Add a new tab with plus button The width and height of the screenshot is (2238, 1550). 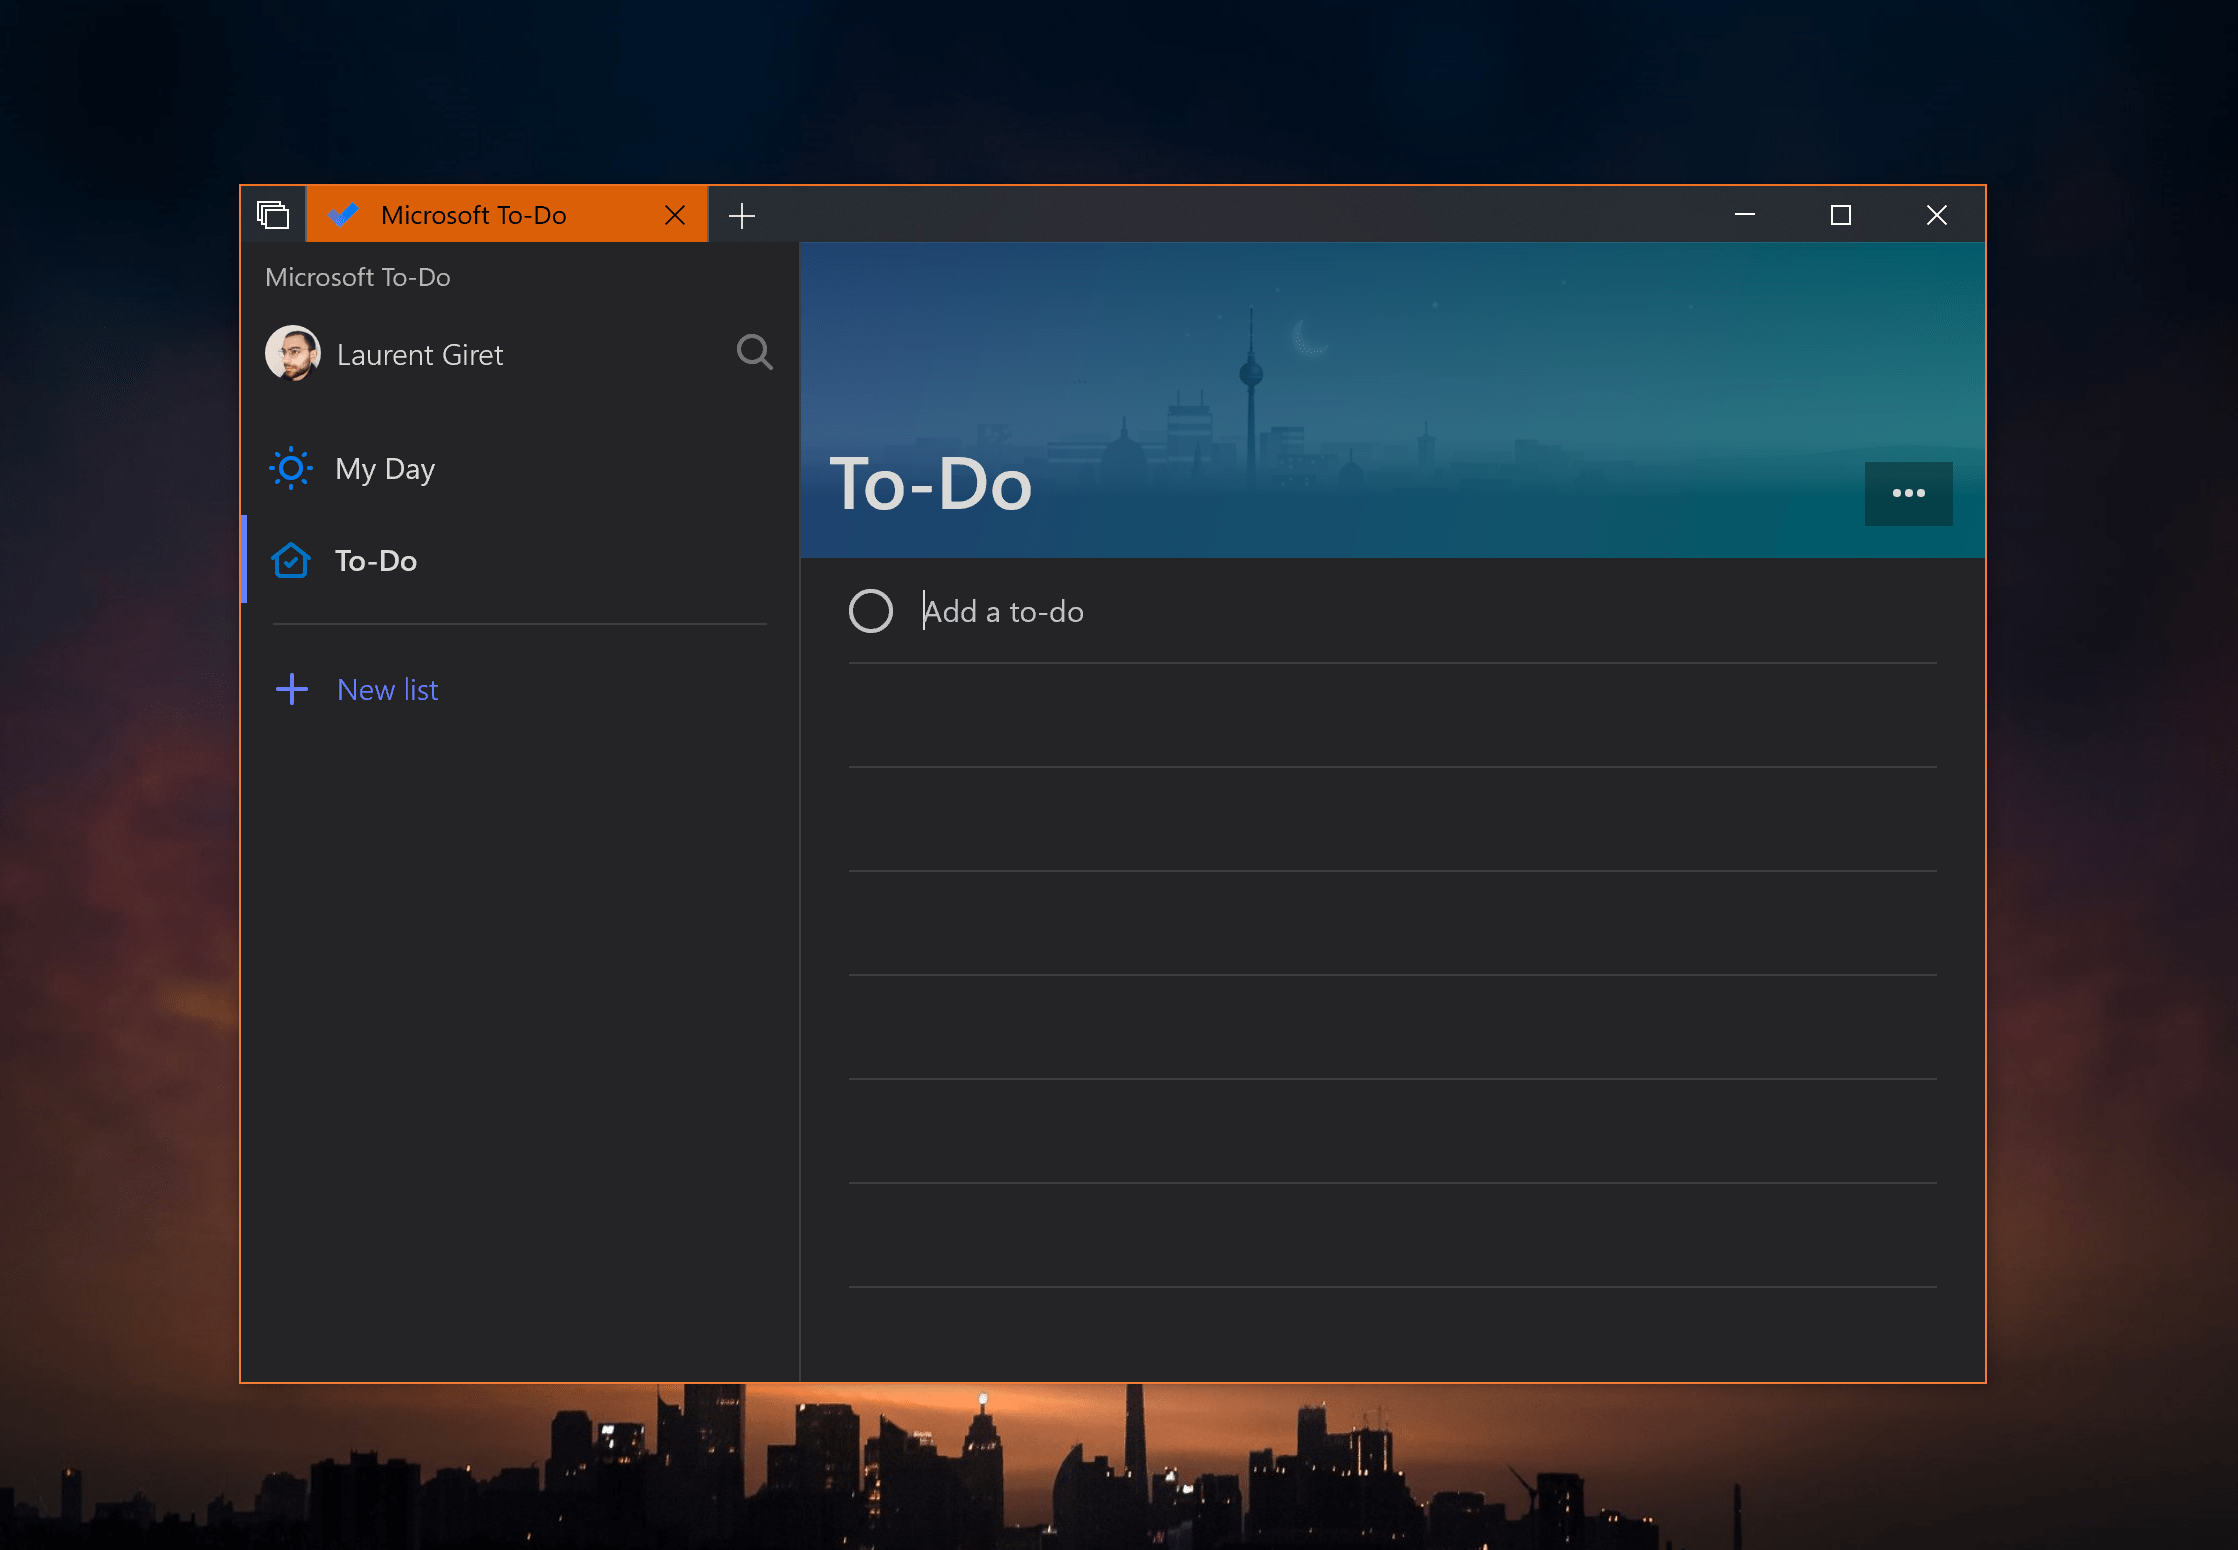tap(742, 215)
